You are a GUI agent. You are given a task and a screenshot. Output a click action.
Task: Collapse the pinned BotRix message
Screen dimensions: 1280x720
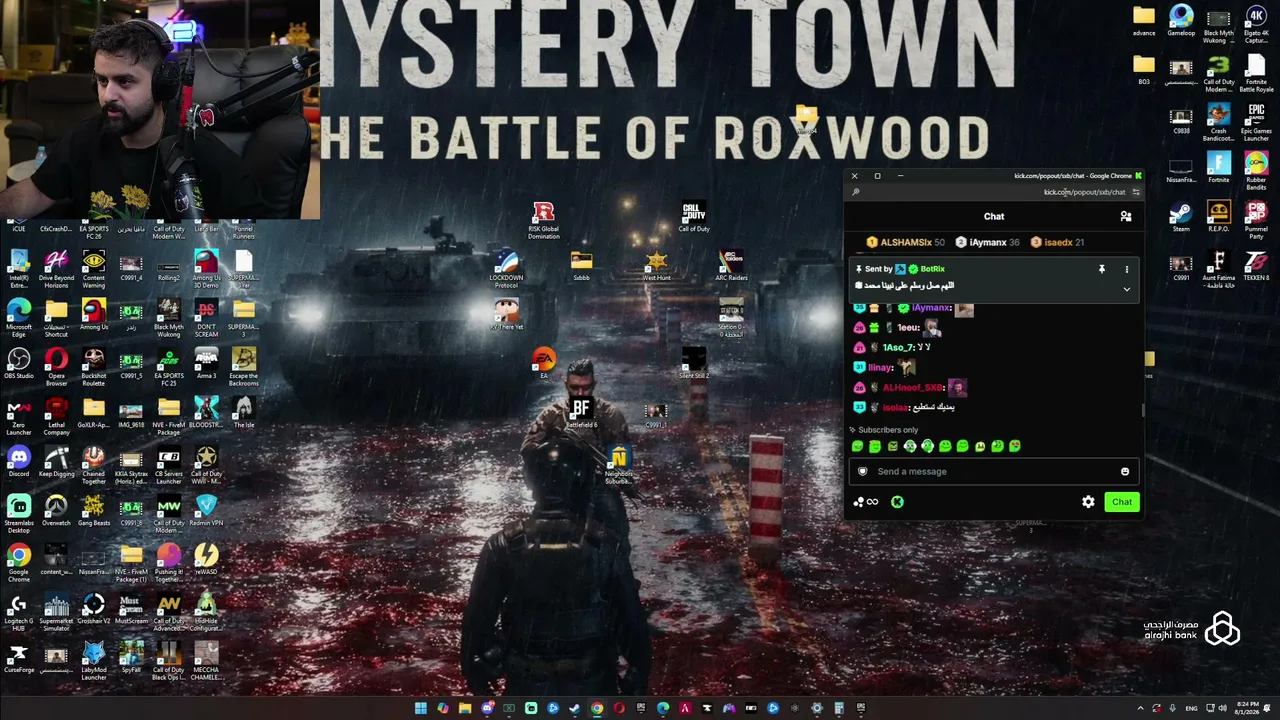coord(1126,289)
